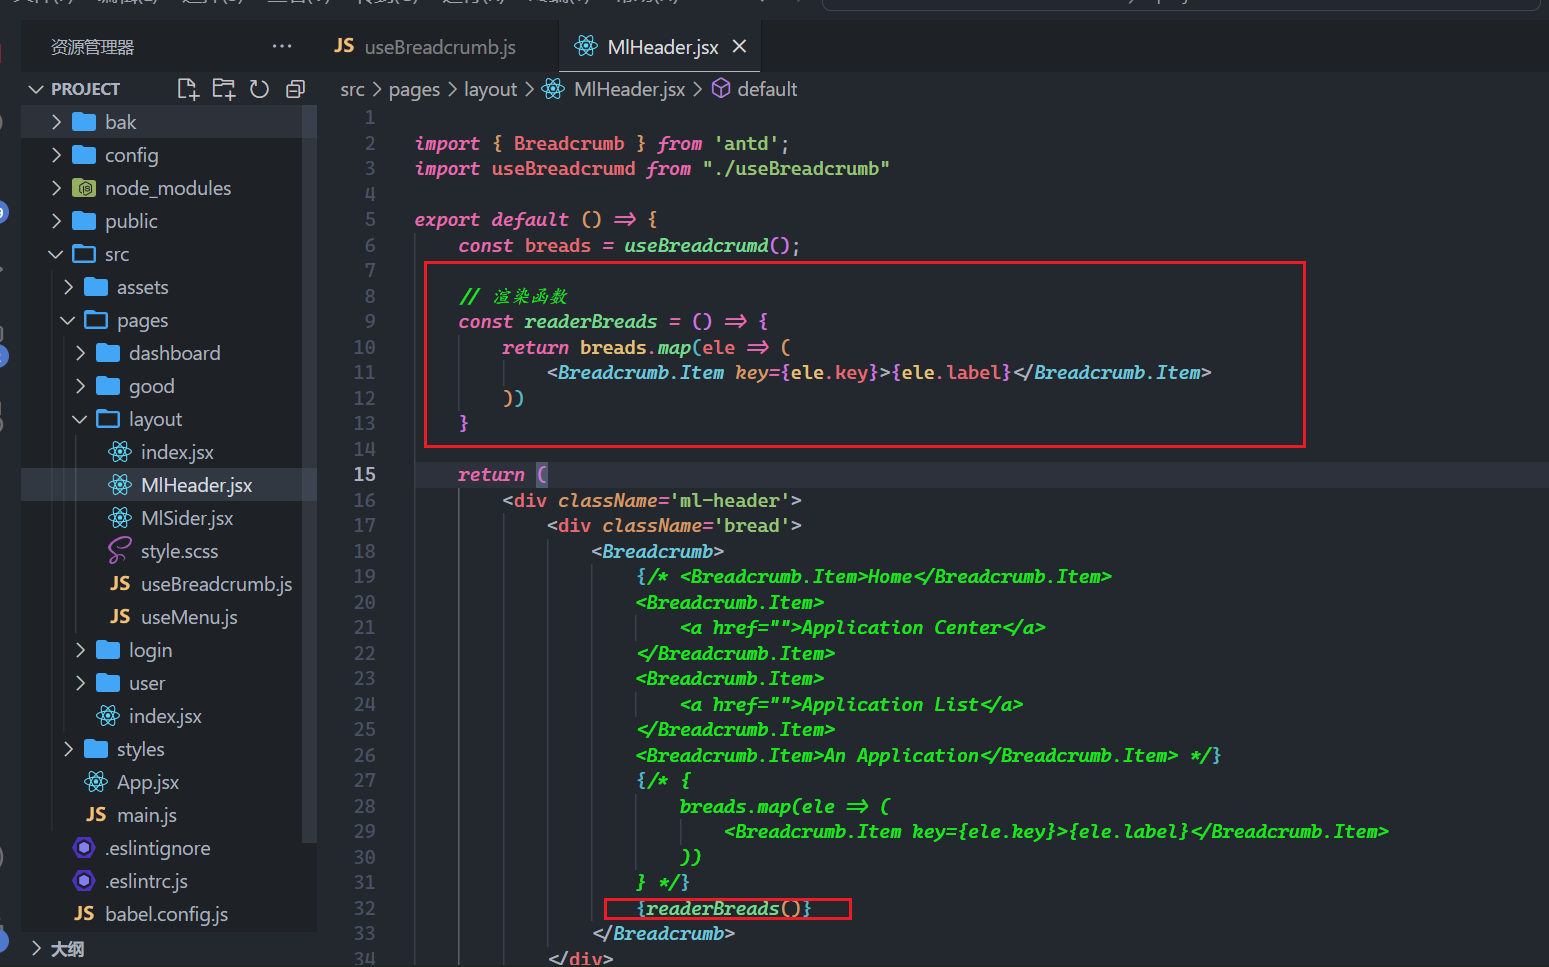Image resolution: width=1549 pixels, height=967 pixels.
Task: Click the React icon beside App.jsx
Action: [96, 782]
